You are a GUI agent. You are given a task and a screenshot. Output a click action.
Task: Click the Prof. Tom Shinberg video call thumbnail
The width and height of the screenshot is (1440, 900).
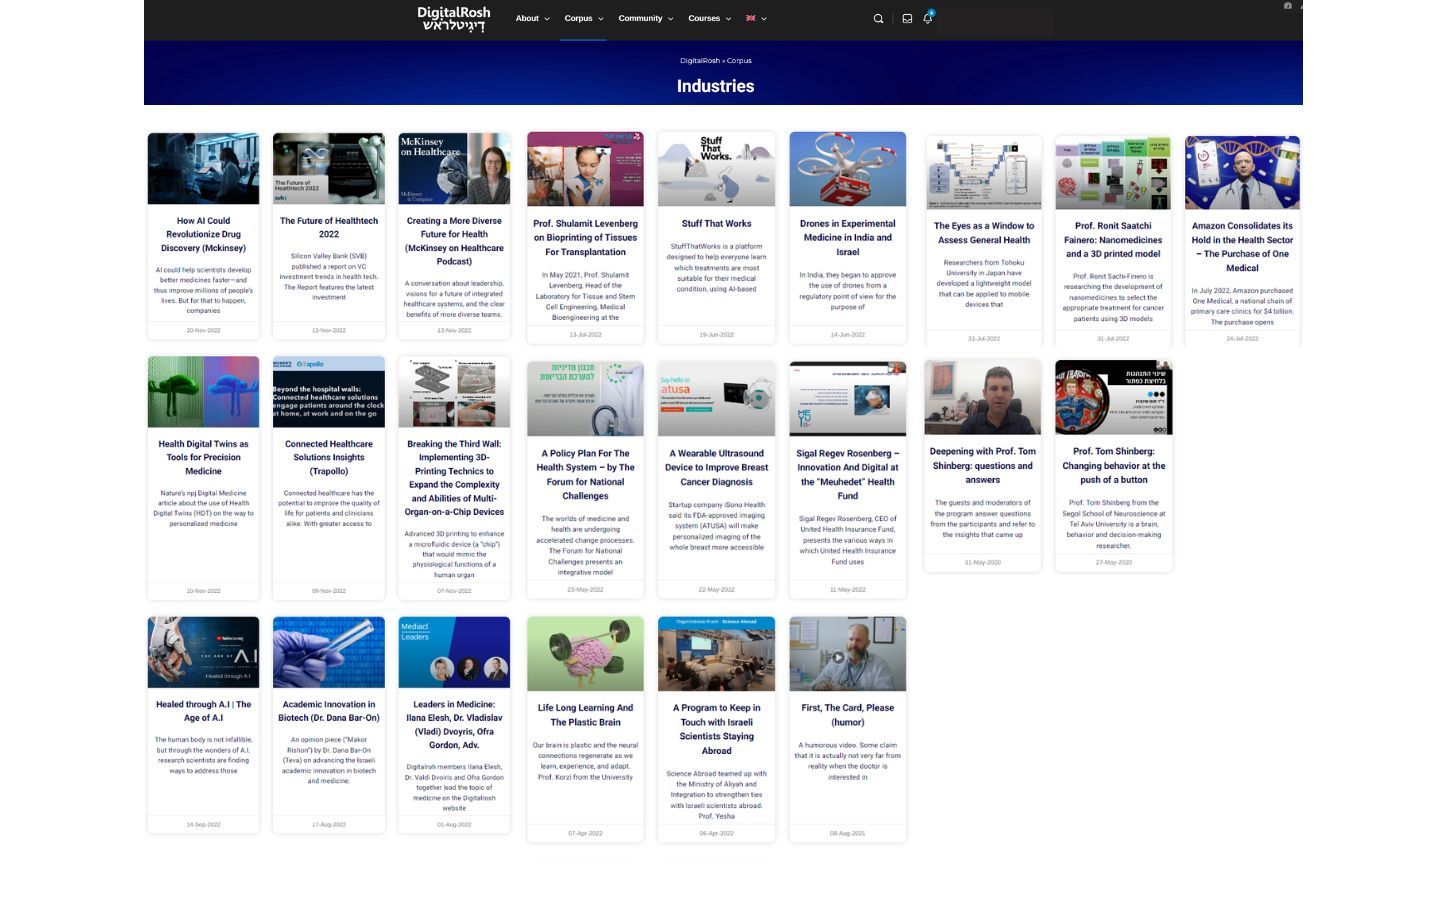pos(982,398)
